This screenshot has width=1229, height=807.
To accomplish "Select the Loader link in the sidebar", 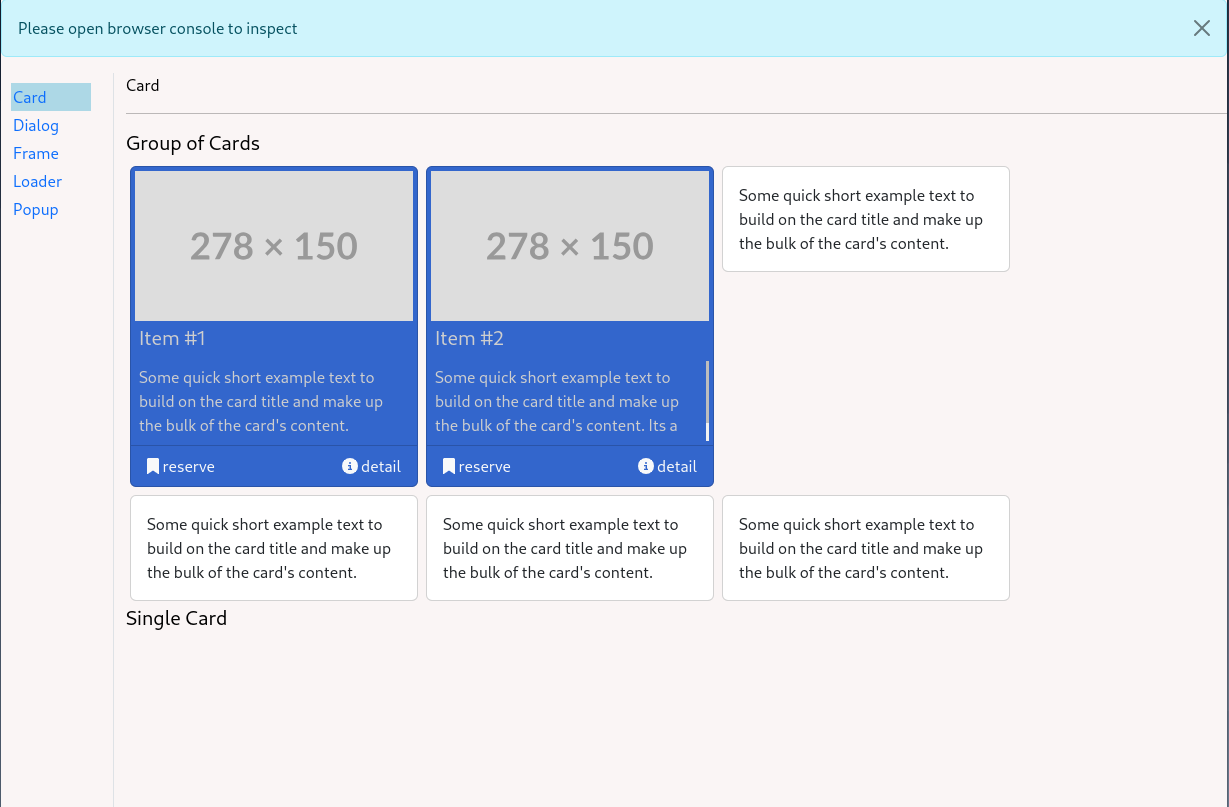I will point(38,181).
